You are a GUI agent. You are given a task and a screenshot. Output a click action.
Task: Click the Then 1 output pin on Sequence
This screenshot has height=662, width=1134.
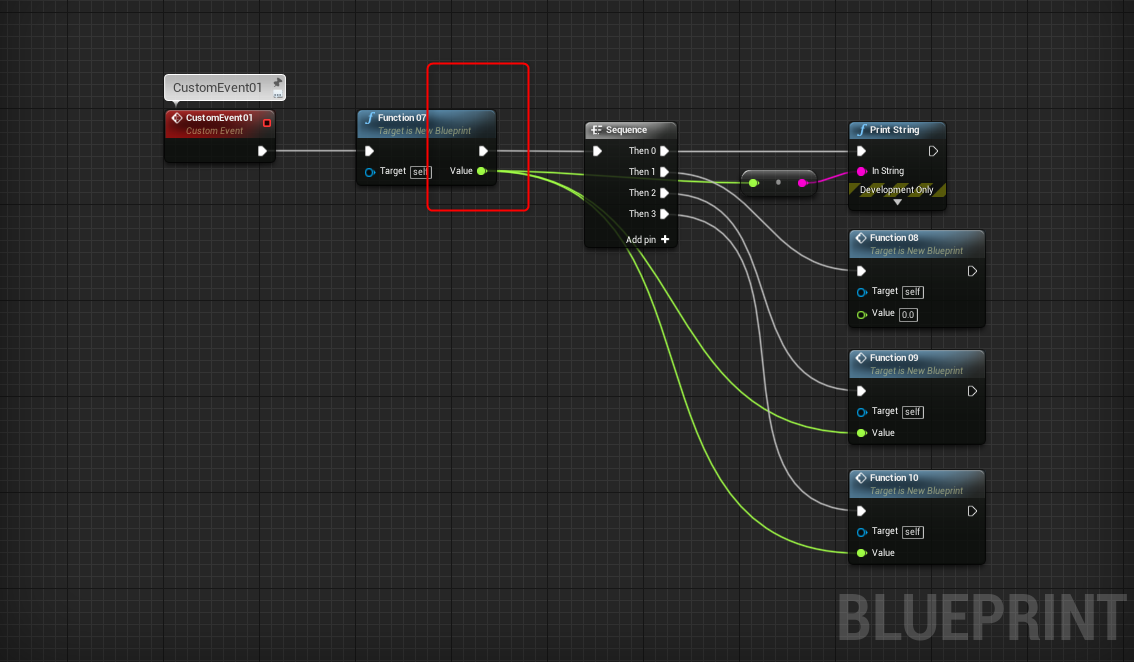pyautogui.click(x=665, y=172)
